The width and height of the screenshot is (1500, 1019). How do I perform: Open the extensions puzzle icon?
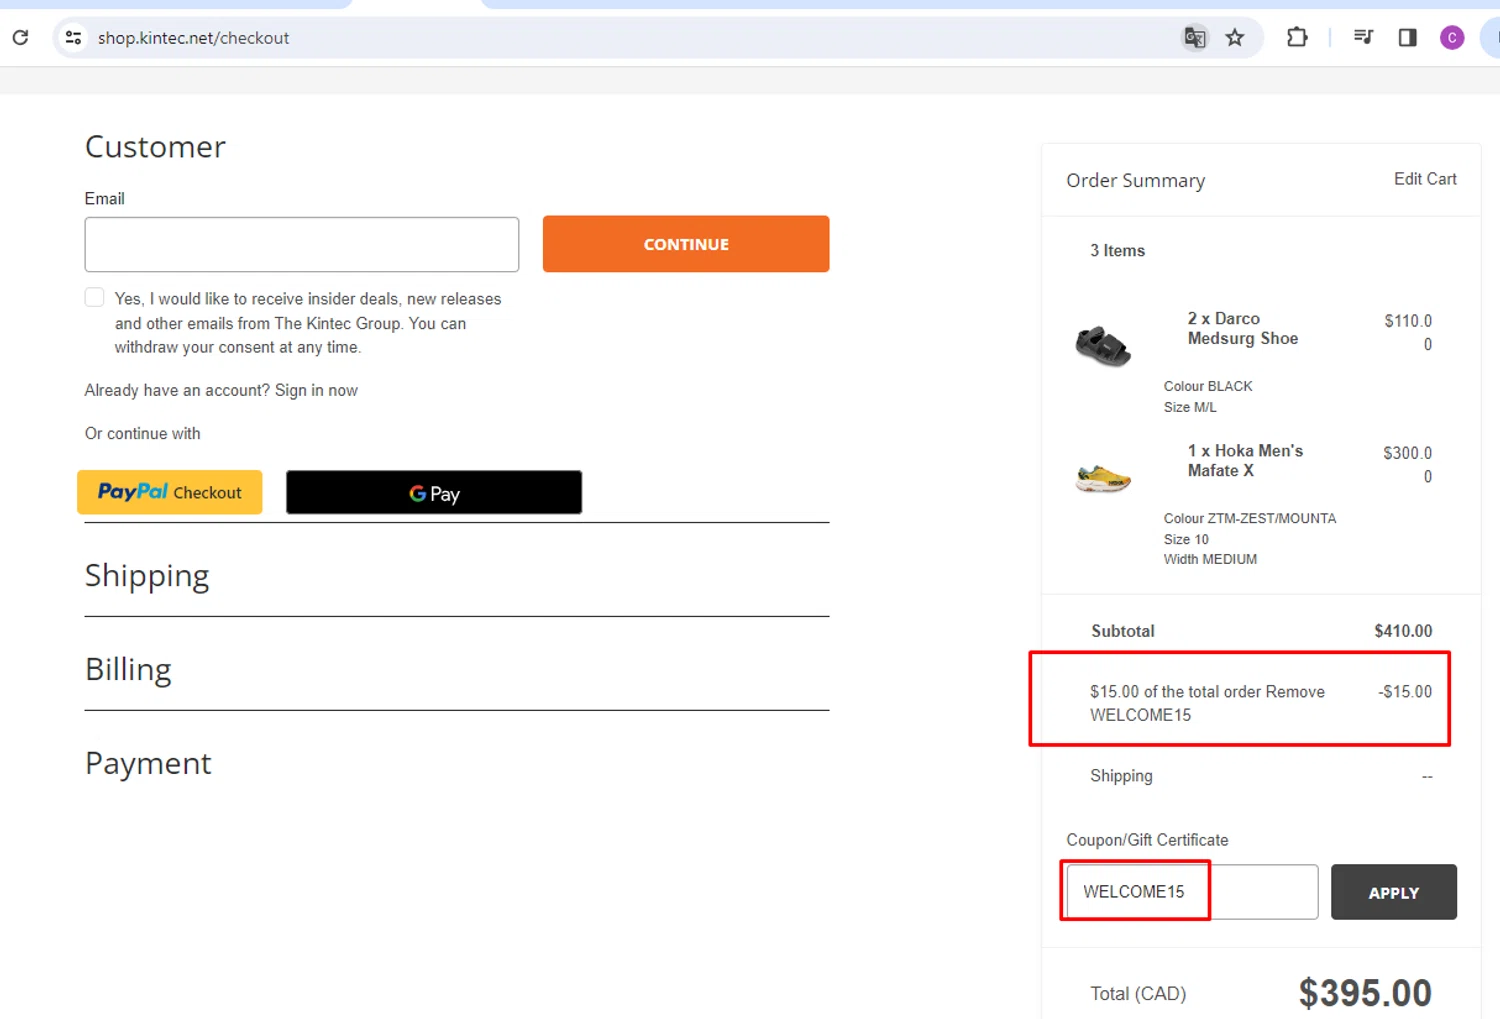click(1297, 38)
